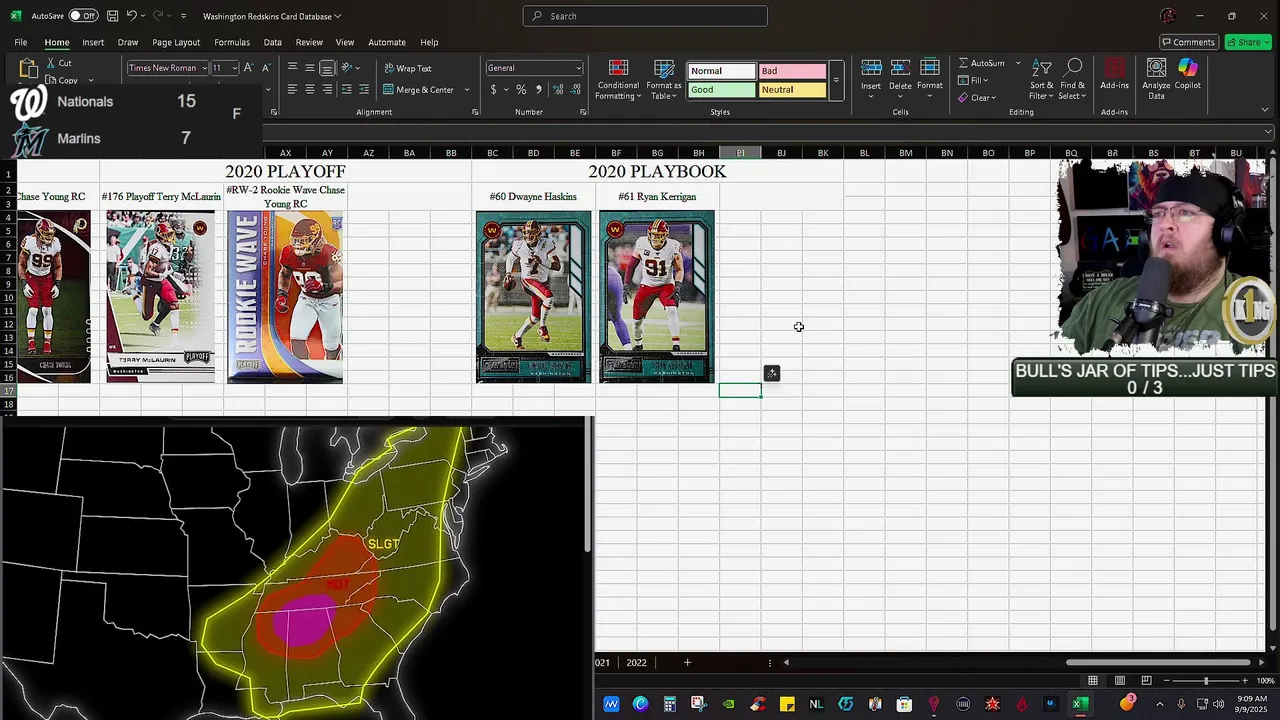Apply percent style format
This screenshot has height=720, width=1280.
521,89
